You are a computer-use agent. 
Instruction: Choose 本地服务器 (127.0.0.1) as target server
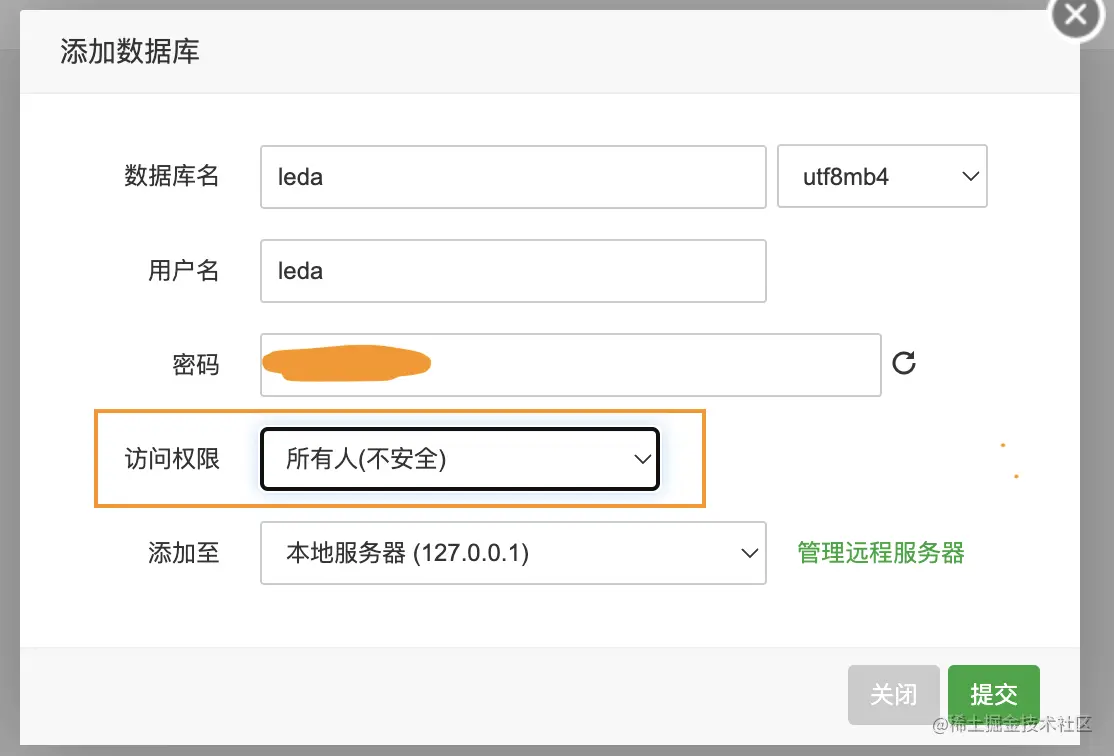[513, 553]
